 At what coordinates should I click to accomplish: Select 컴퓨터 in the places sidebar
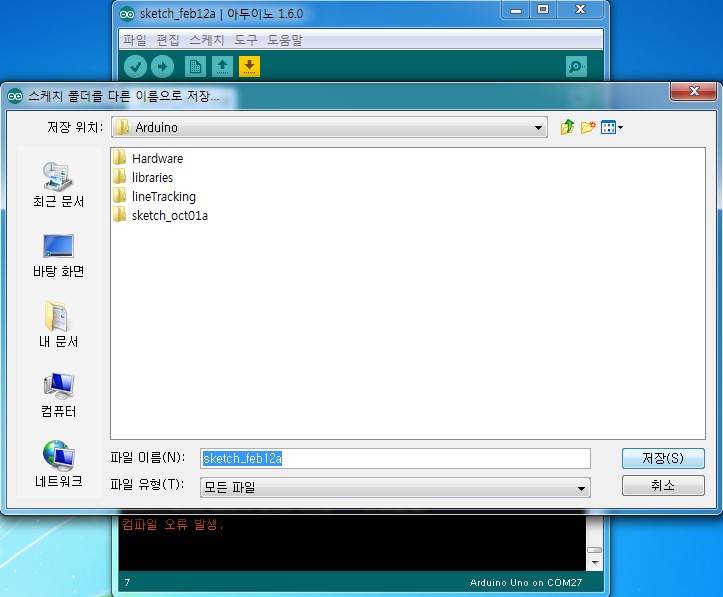[x=58, y=395]
